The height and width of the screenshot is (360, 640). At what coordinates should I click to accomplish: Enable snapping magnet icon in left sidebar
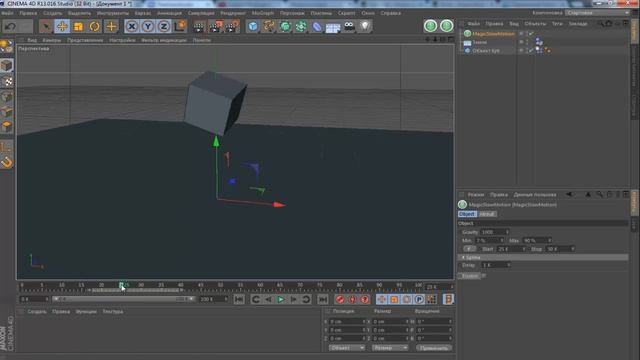[7, 162]
